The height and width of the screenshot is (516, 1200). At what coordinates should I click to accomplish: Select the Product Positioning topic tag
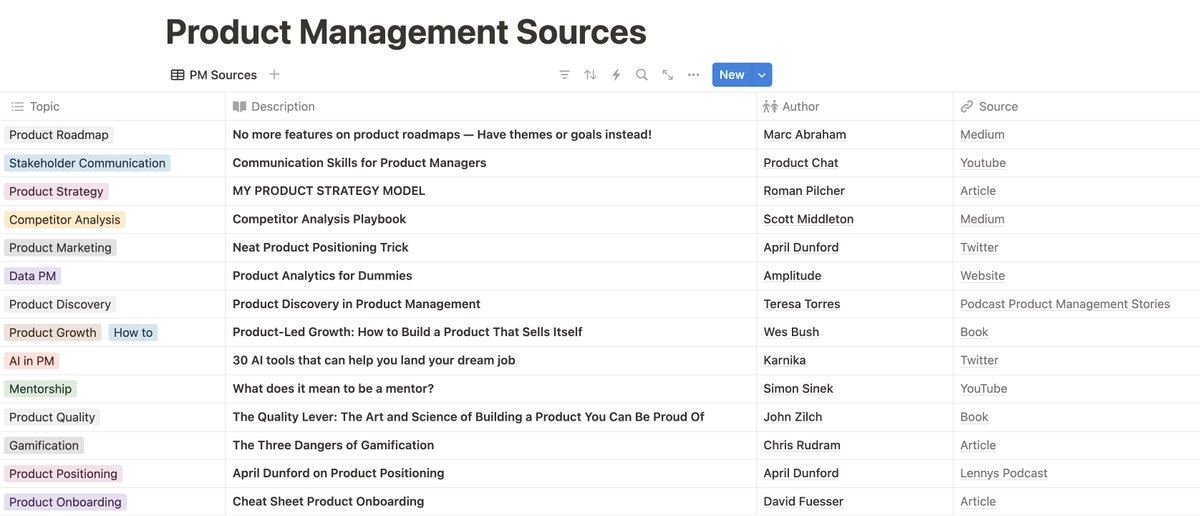[63, 474]
